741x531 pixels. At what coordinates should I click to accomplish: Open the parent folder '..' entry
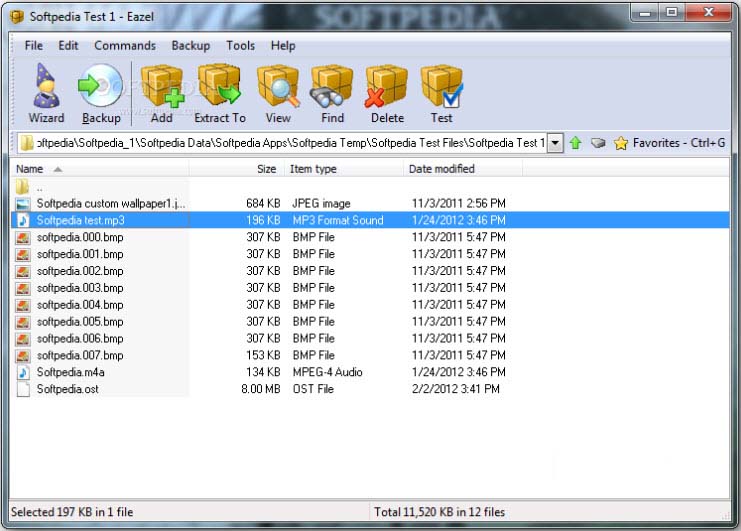coord(40,187)
